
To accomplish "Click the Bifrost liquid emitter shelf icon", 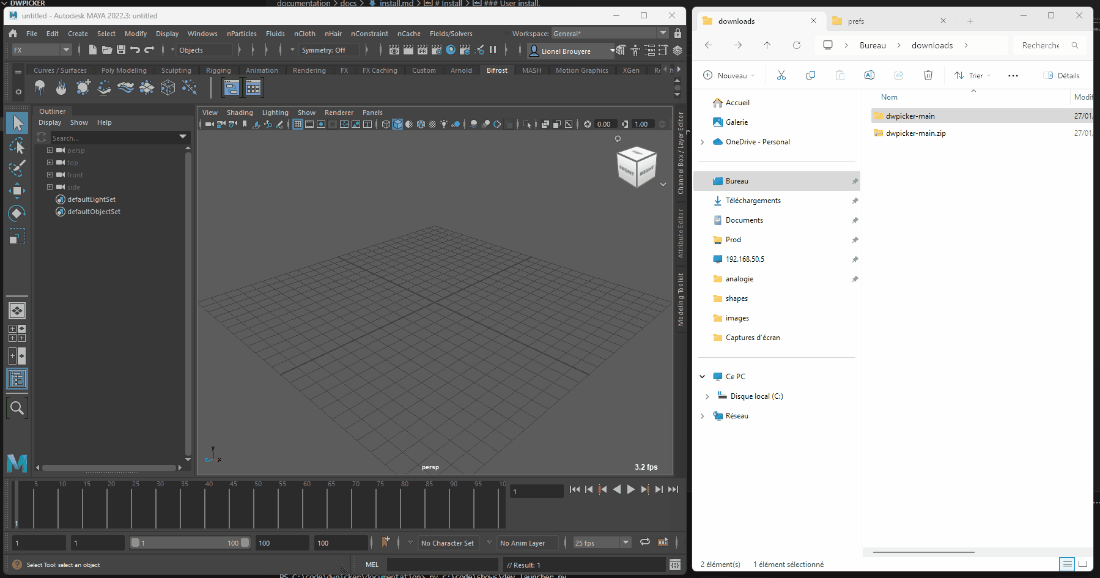I will point(40,87).
